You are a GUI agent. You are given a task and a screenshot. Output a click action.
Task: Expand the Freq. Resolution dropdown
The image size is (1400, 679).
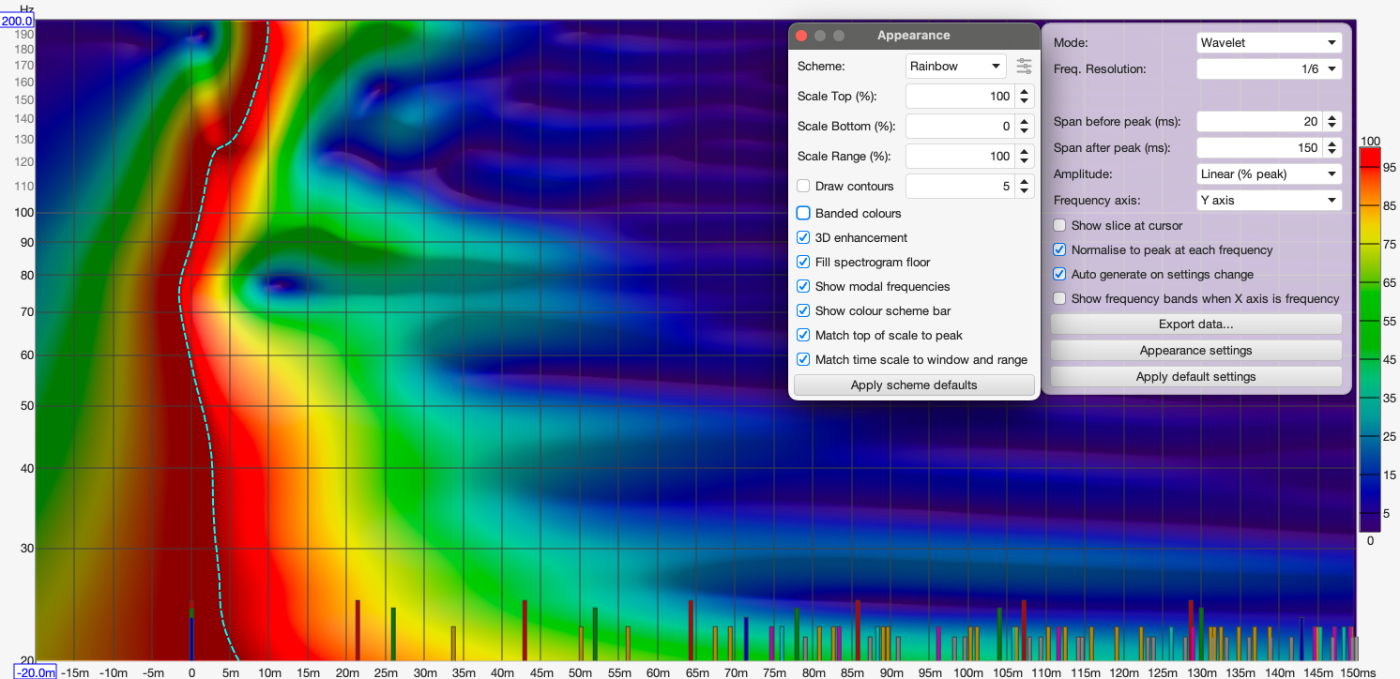tap(1268, 69)
